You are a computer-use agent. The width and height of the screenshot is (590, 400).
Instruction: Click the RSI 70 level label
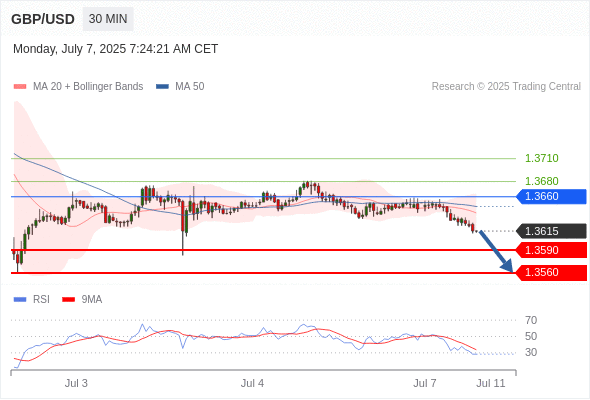coord(531,321)
